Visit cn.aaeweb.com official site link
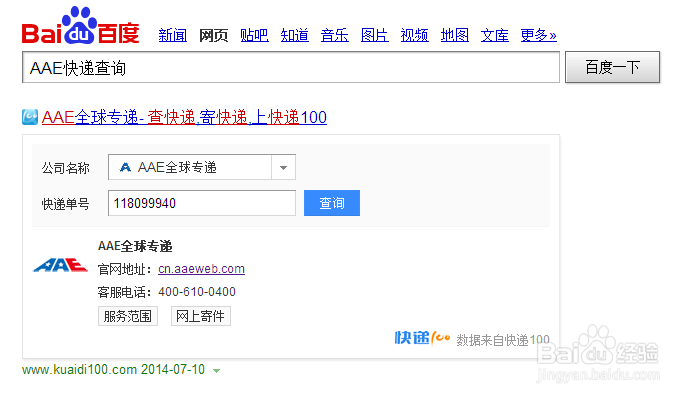The height and width of the screenshot is (400, 700). click(201, 269)
